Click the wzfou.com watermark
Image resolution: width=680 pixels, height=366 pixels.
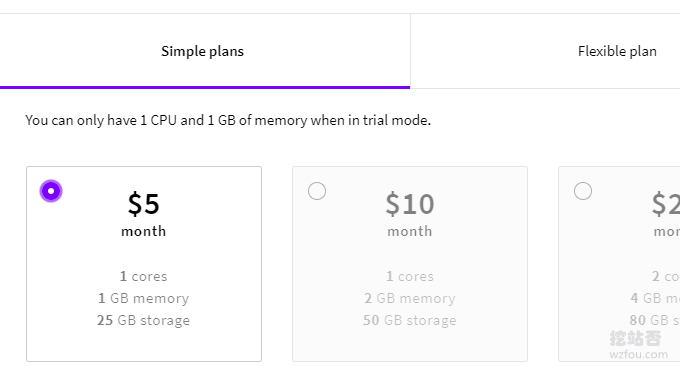click(638, 354)
